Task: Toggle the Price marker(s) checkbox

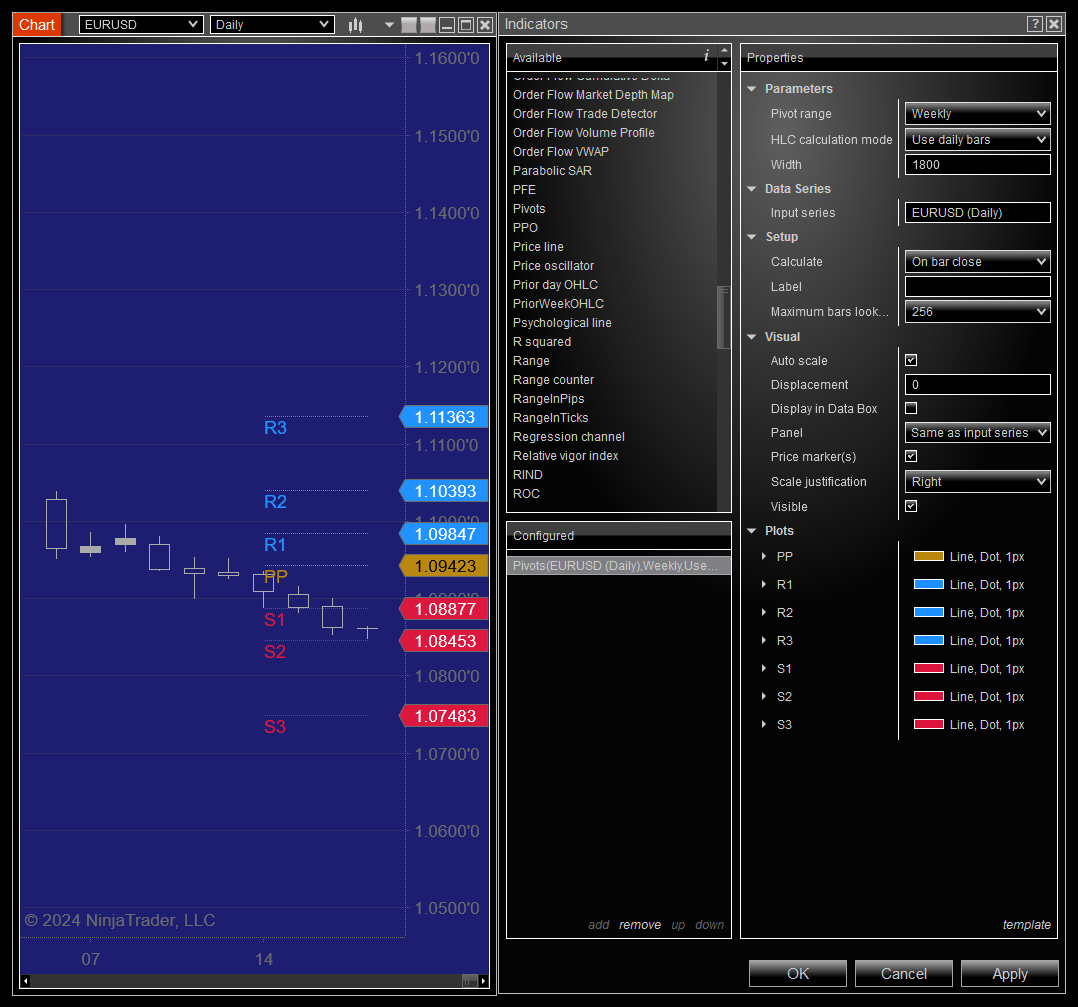Action: (x=911, y=456)
